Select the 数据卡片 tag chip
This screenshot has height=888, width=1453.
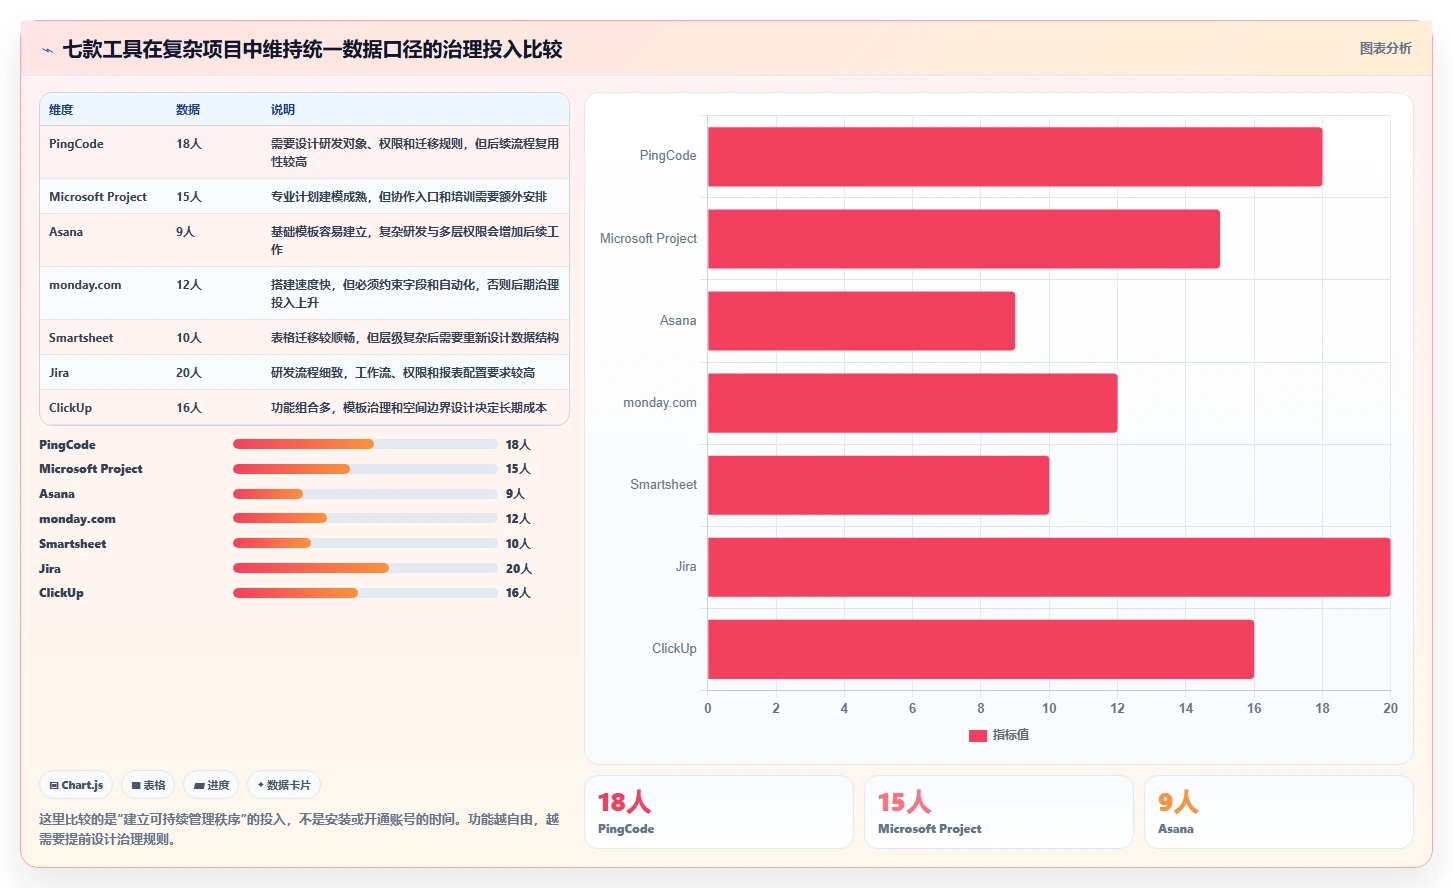pyautogui.click(x=284, y=785)
